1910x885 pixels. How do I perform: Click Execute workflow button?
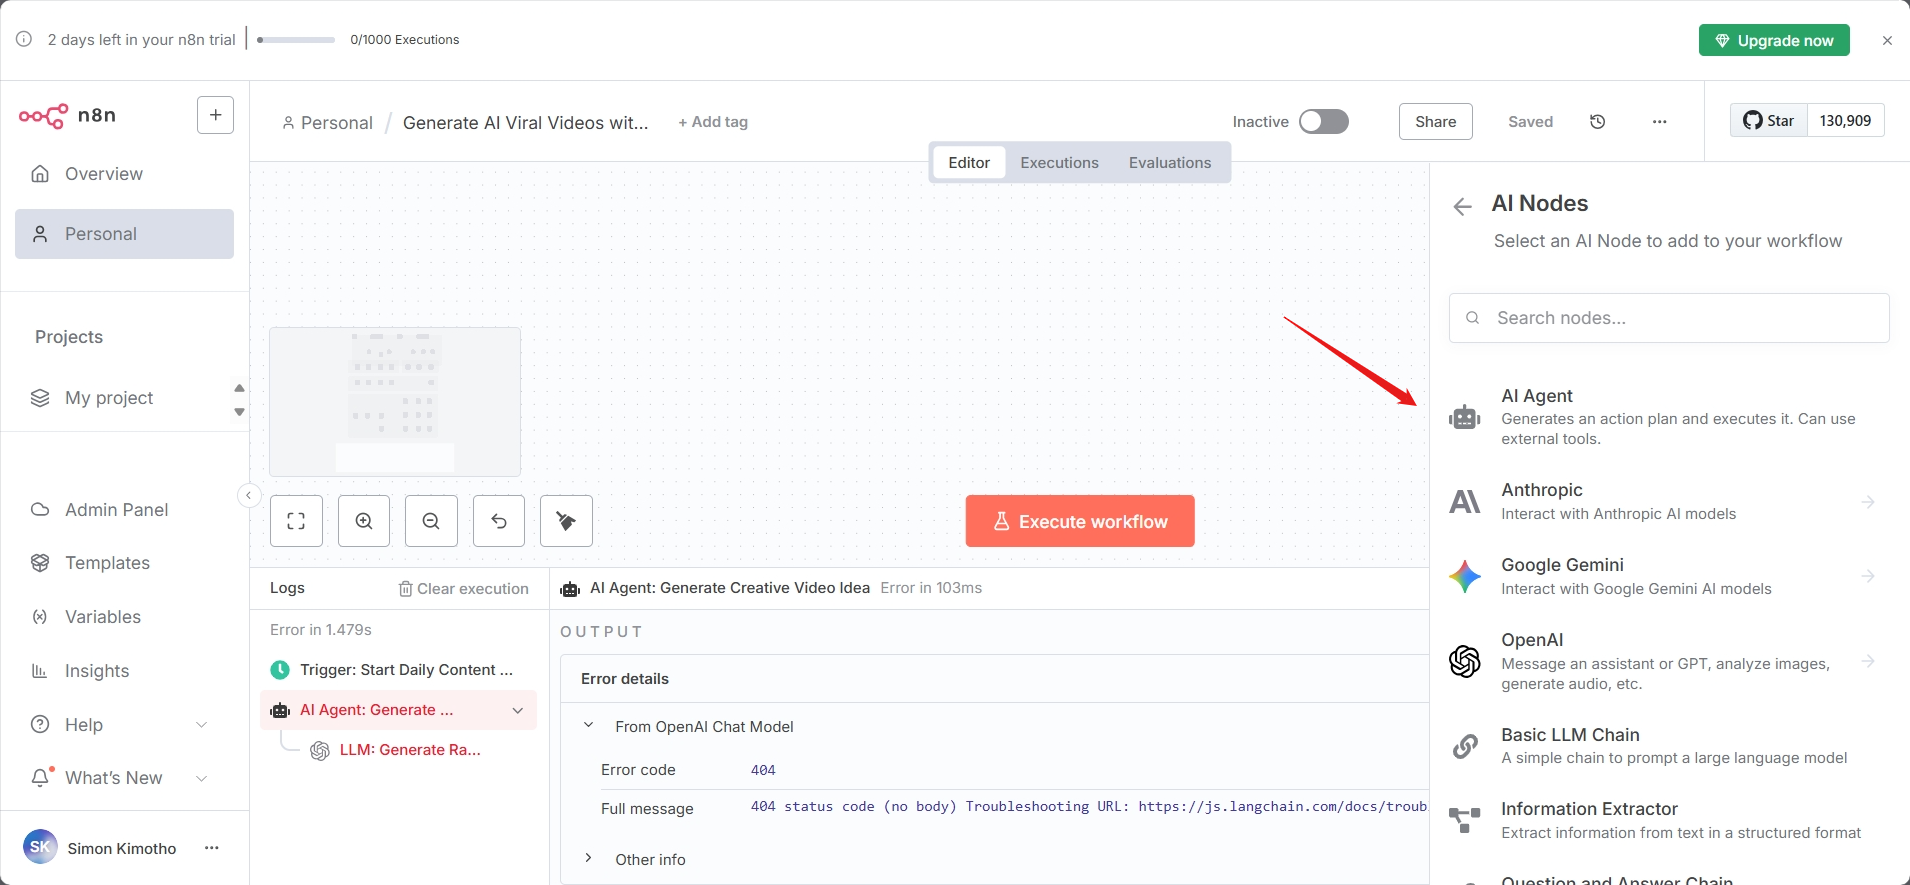point(1080,521)
